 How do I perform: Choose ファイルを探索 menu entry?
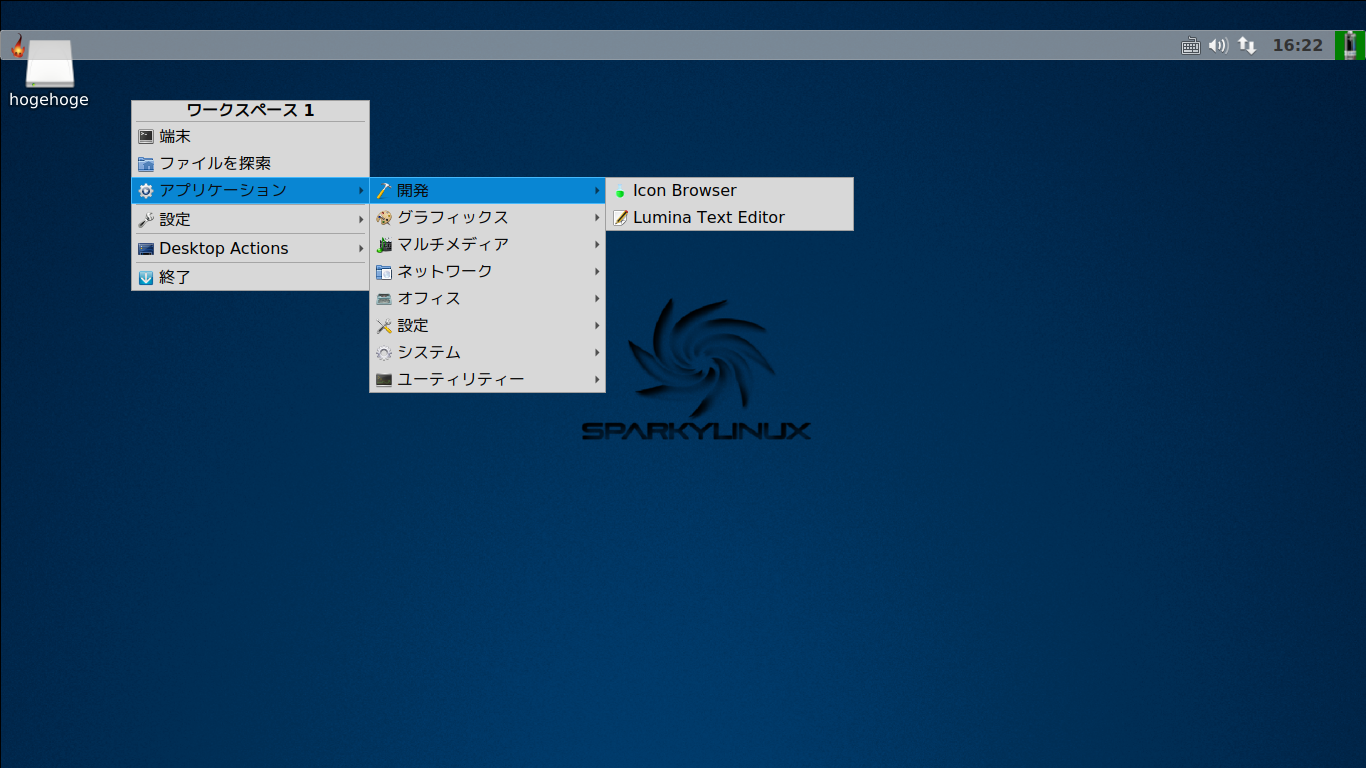250,163
